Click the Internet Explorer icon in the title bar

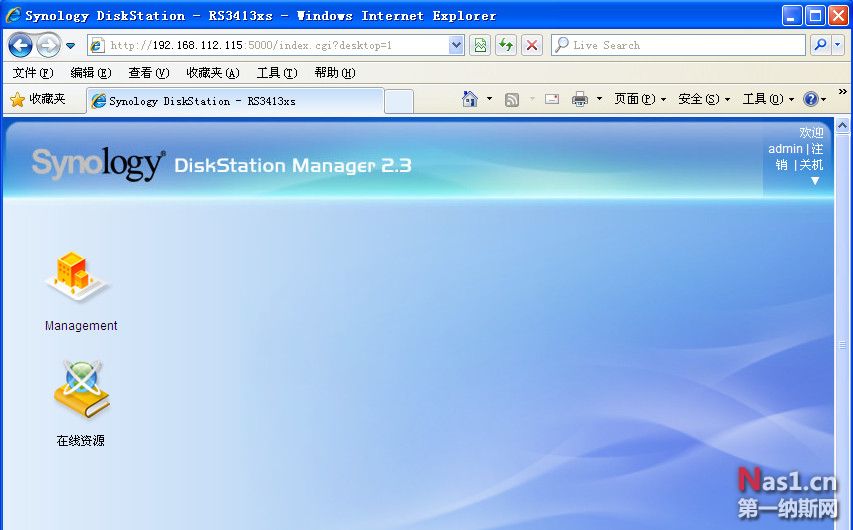coord(14,15)
